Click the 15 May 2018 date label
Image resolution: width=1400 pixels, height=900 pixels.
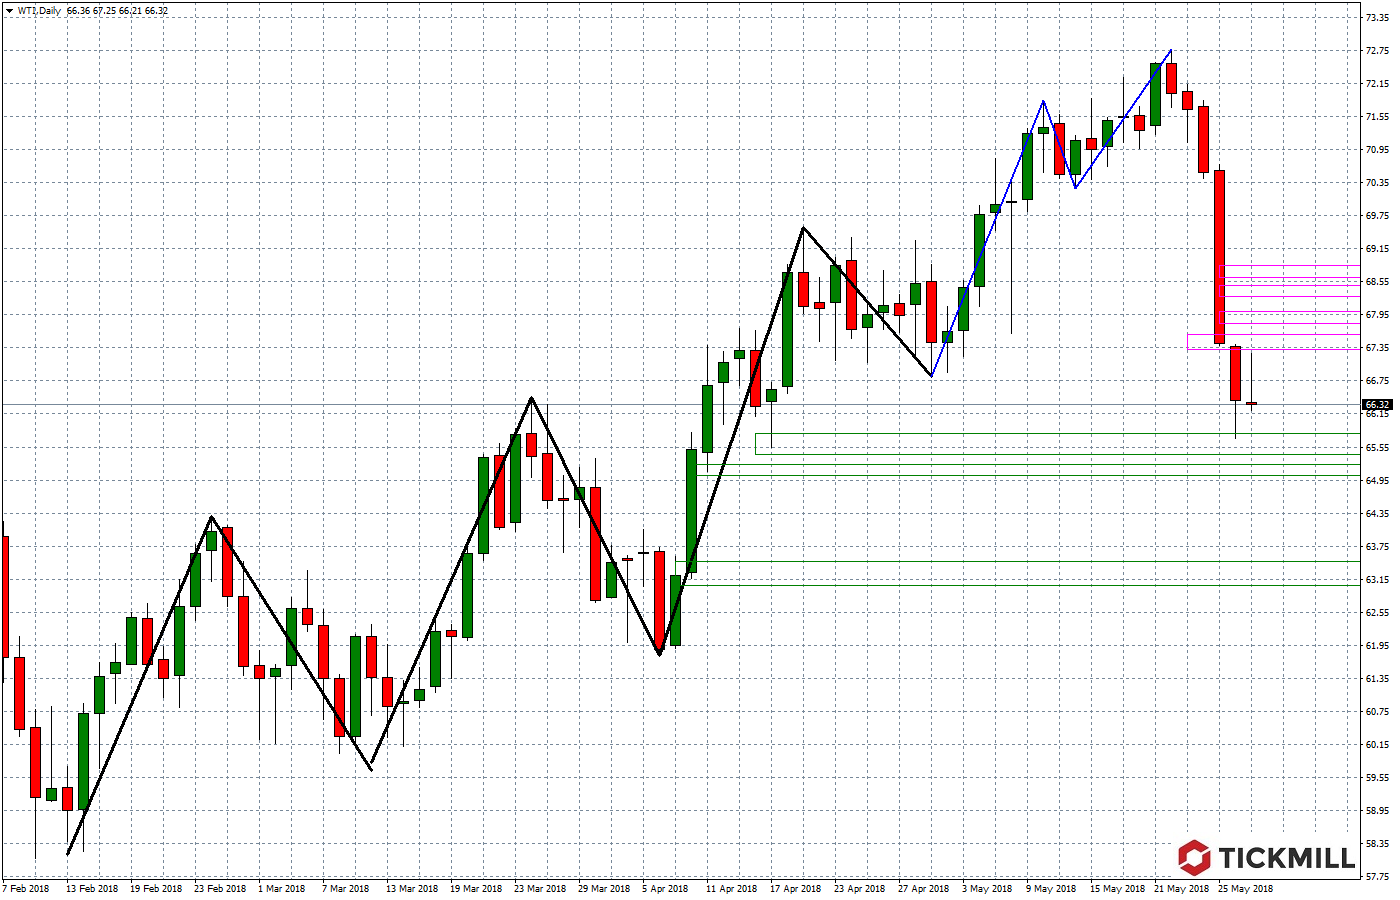pos(1117,888)
